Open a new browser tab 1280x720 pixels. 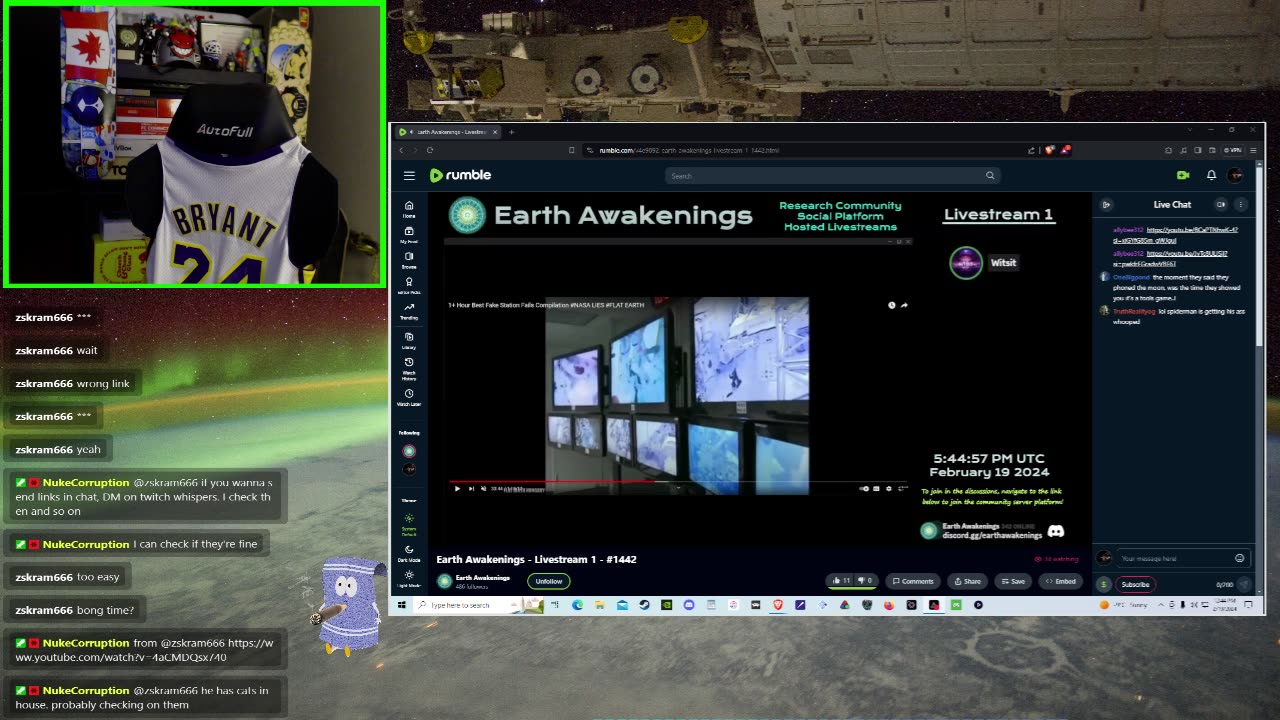[511, 132]
